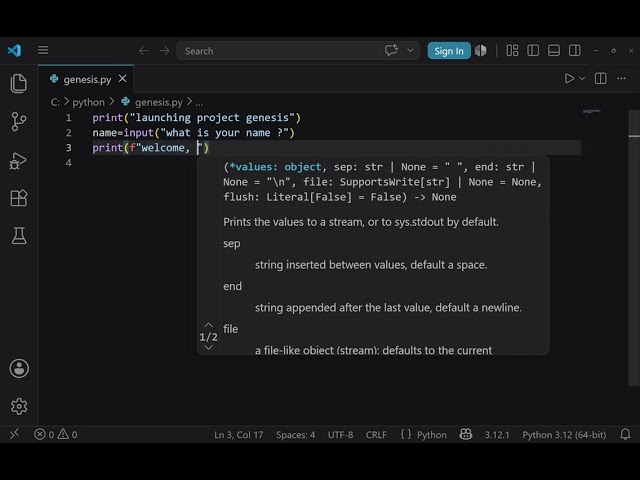Open Customize Layout icon
640x480 pixels.
point(512,50)
